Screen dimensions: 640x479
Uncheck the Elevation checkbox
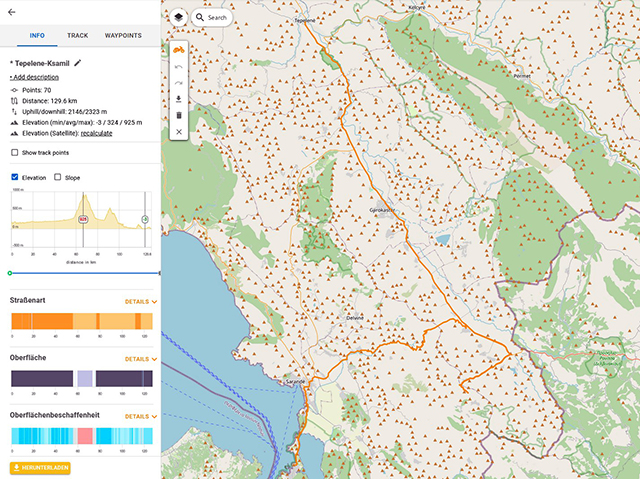14,177
